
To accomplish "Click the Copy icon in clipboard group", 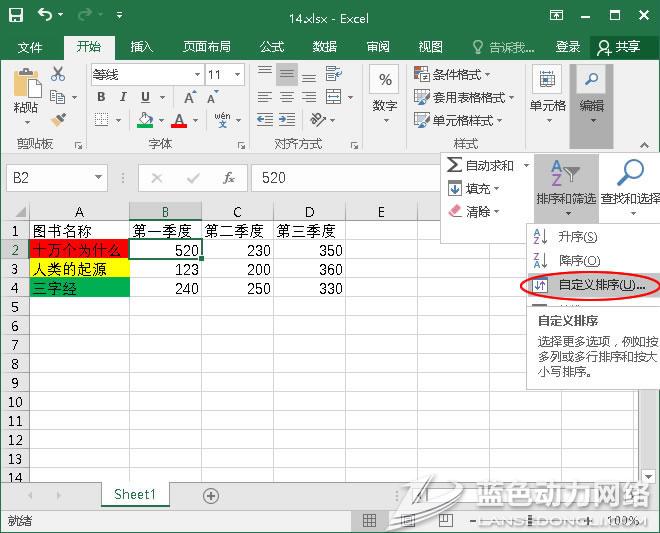I will point(58,97).
